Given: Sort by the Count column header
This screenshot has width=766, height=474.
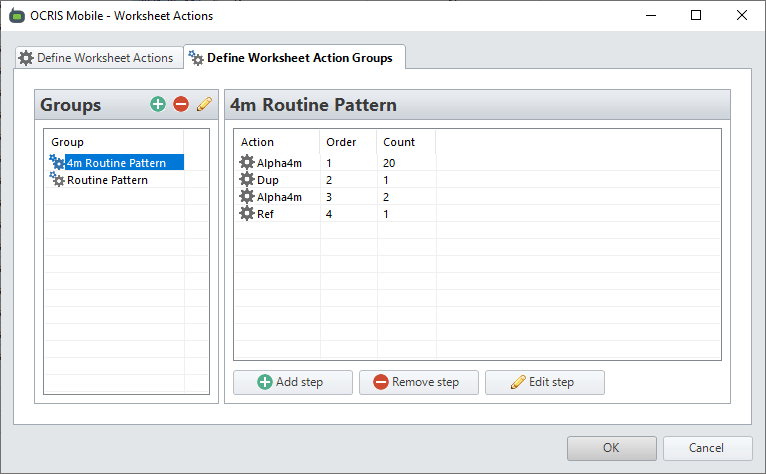Looking at the screenshot, I should coord(399,142).
